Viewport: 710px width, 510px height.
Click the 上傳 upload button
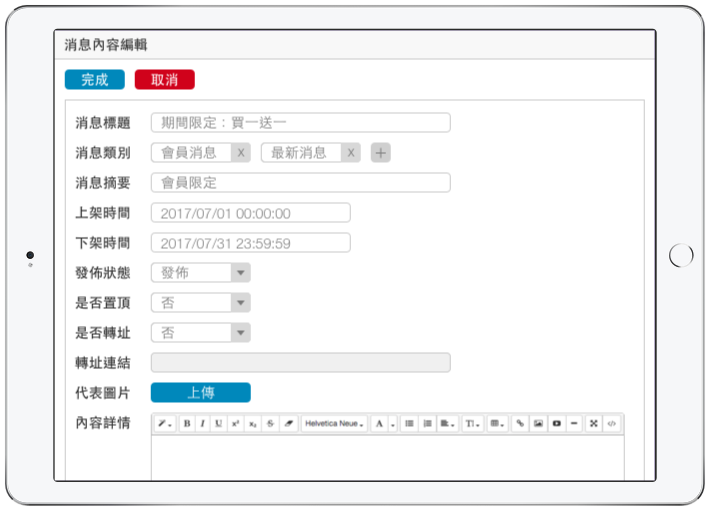pos(201,392)
